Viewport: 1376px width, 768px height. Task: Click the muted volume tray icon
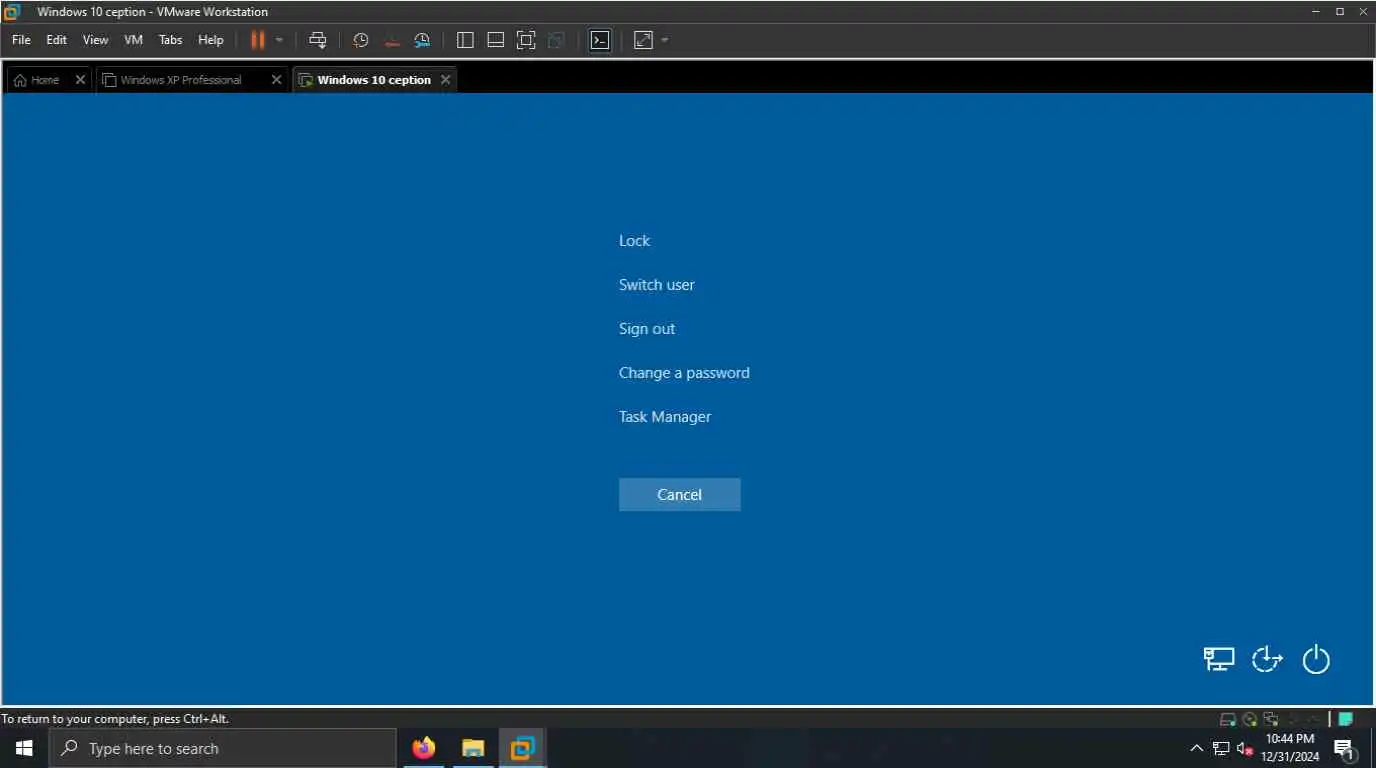click(x=1245, y=748)
